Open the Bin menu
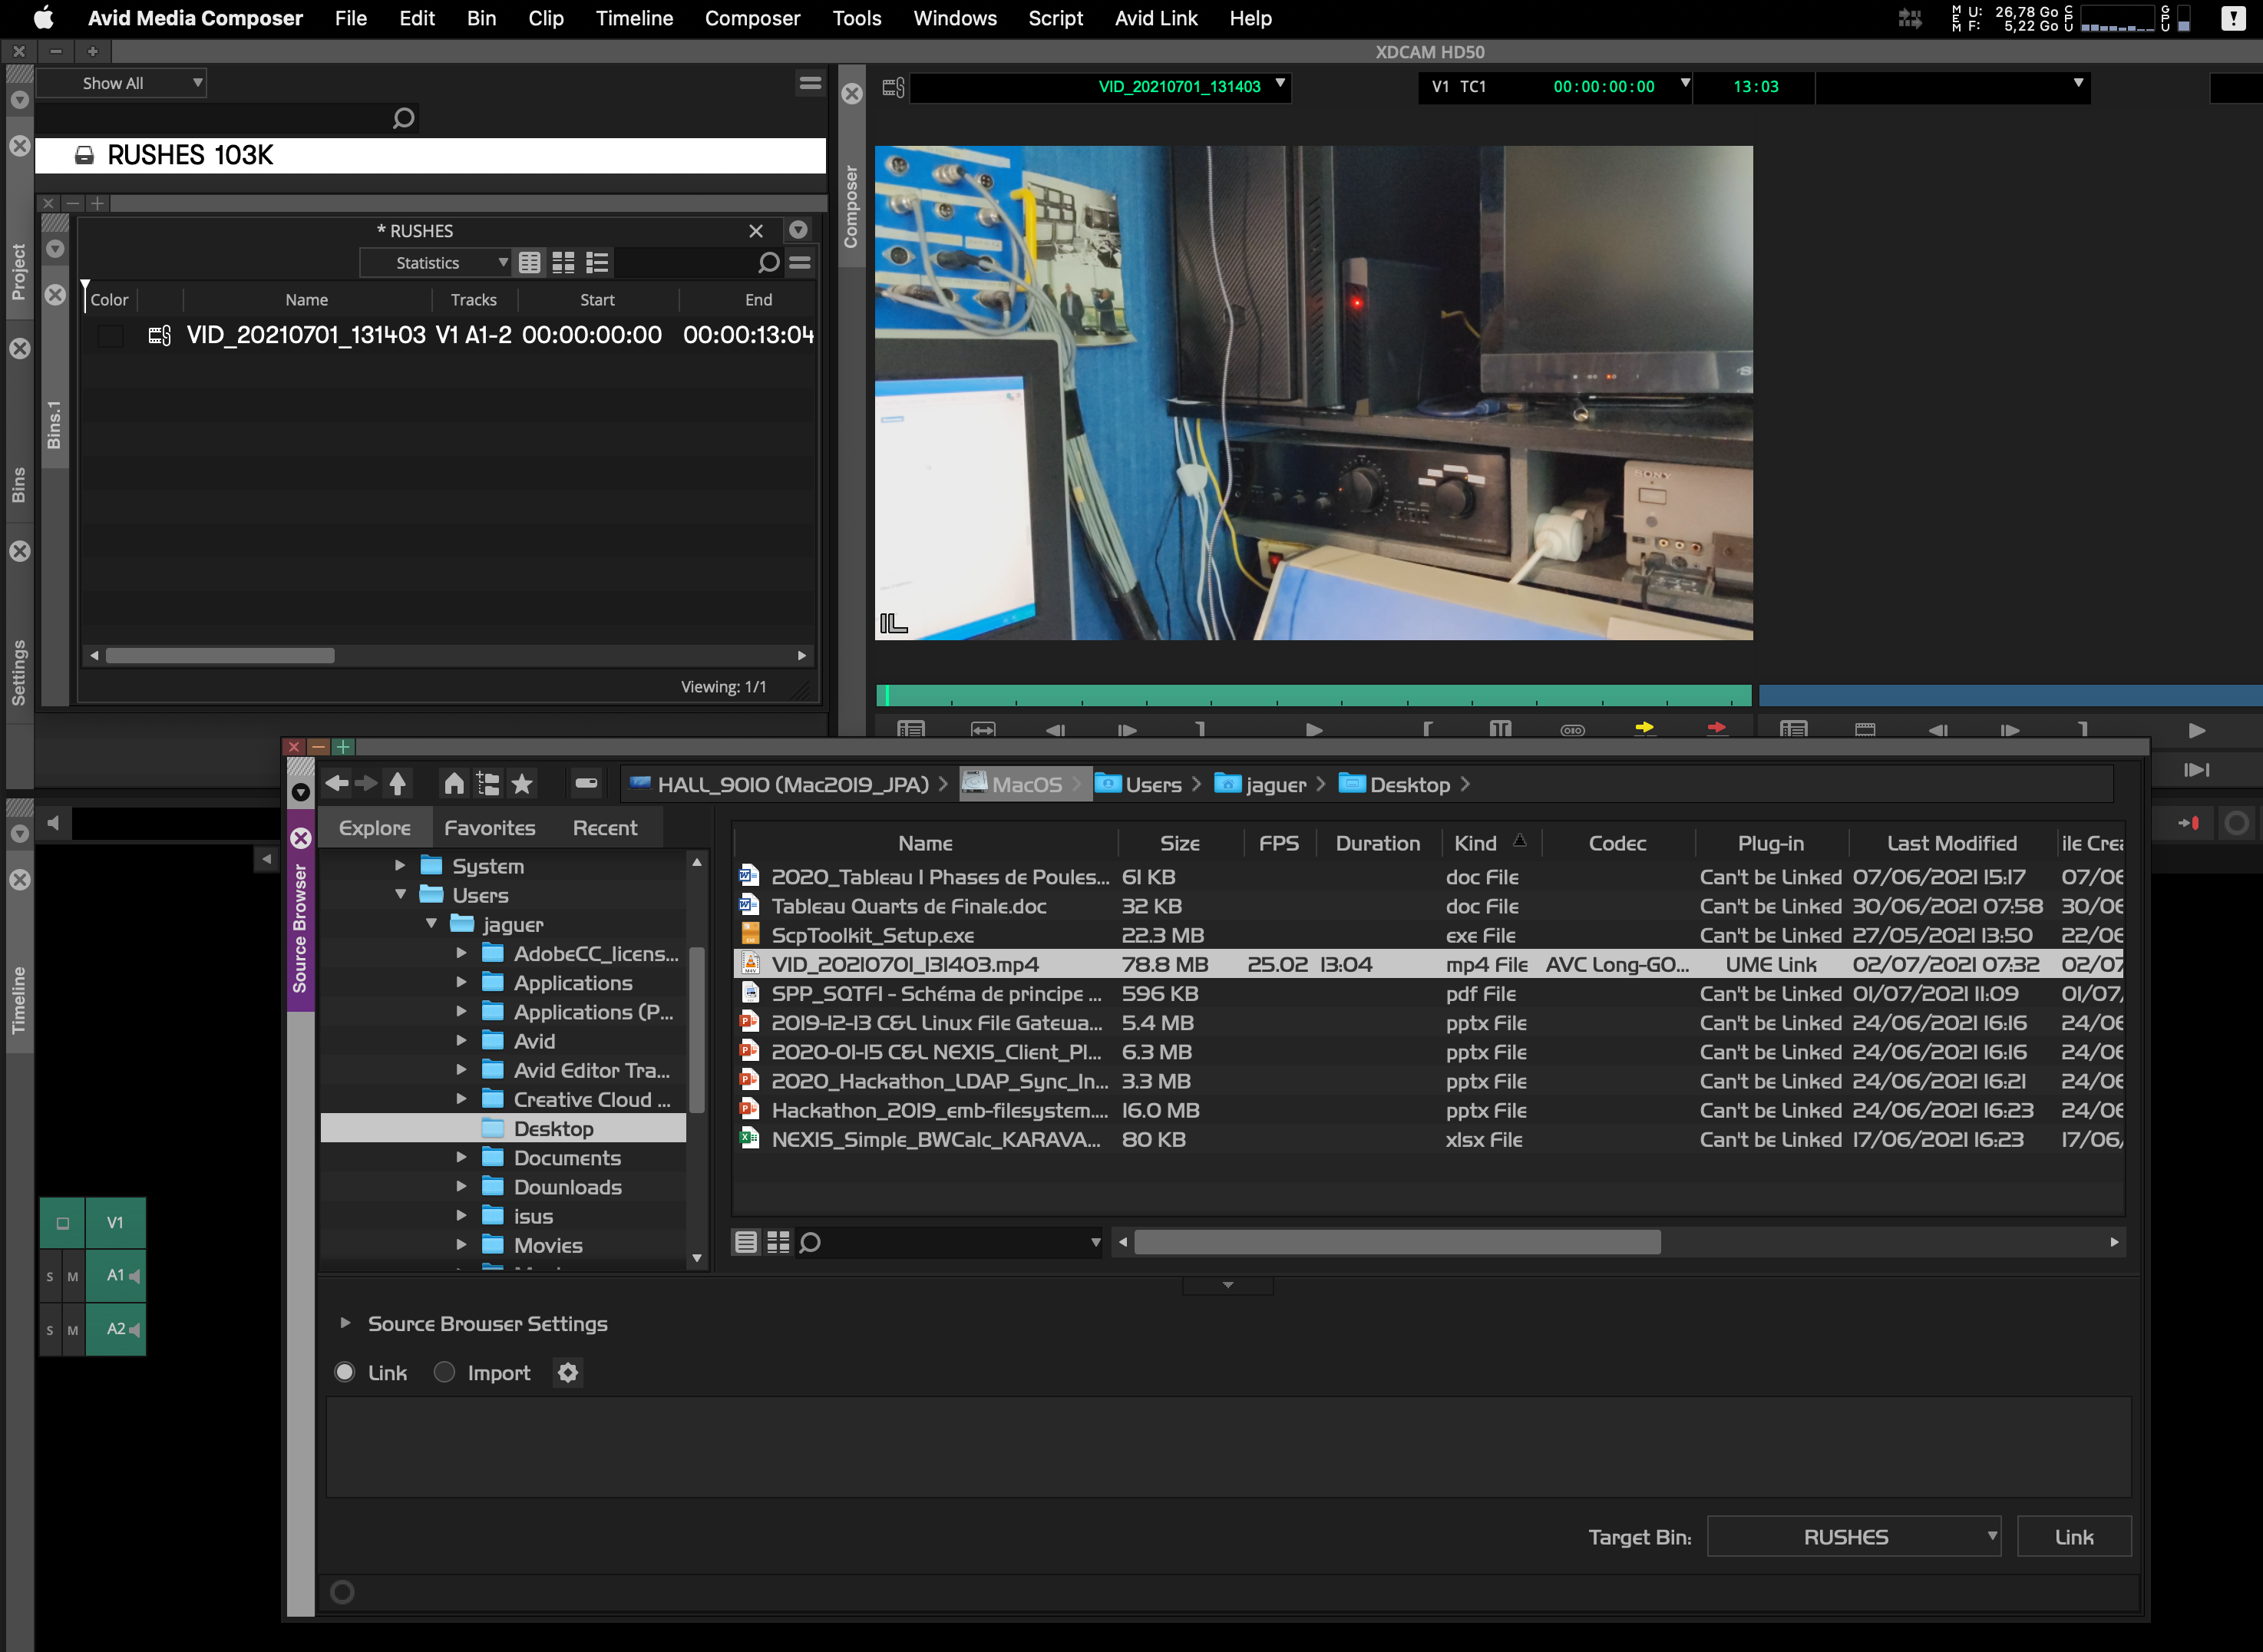This screenshot has width=2263, height=1652. pos(481,18)
